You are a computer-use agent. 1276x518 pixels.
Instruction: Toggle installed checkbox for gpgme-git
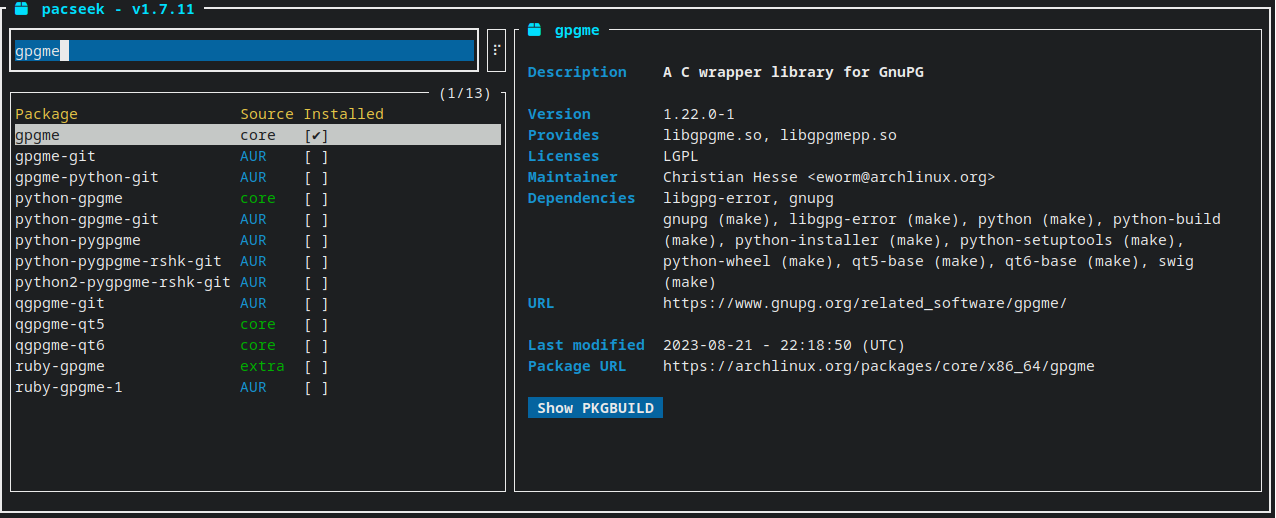pos(316,156)
